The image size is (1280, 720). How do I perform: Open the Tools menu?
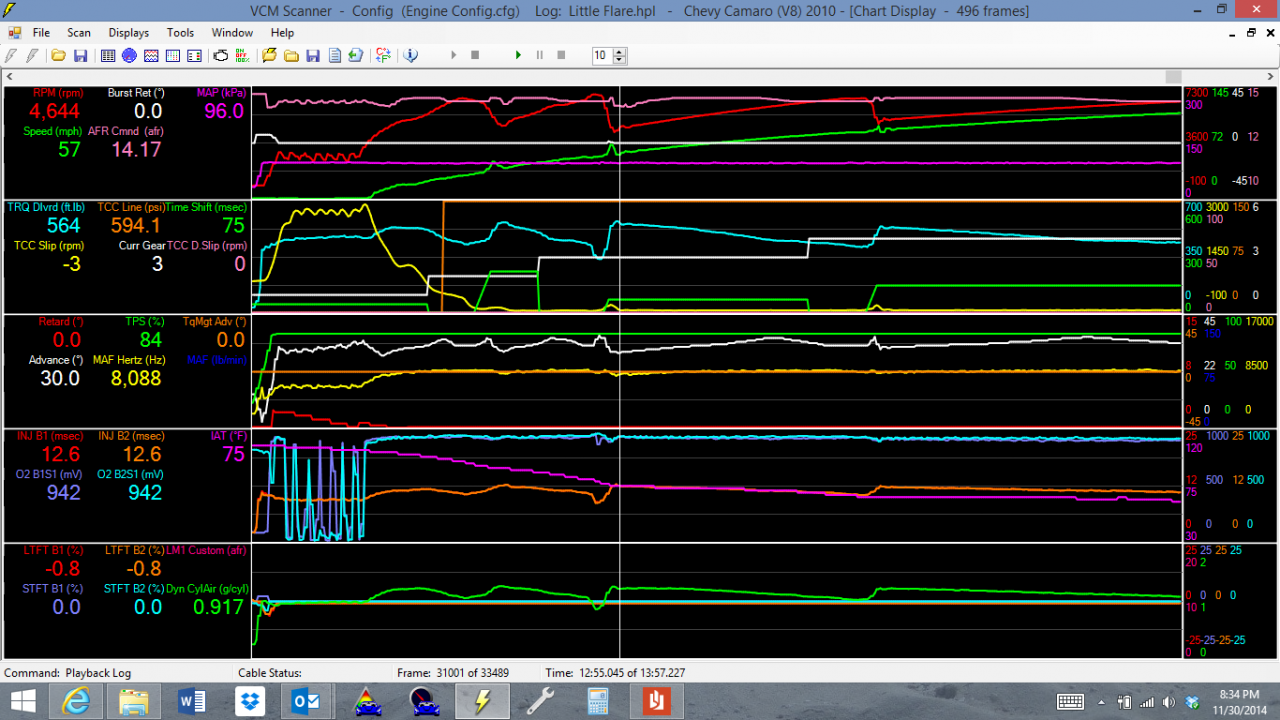coord(180,33)
